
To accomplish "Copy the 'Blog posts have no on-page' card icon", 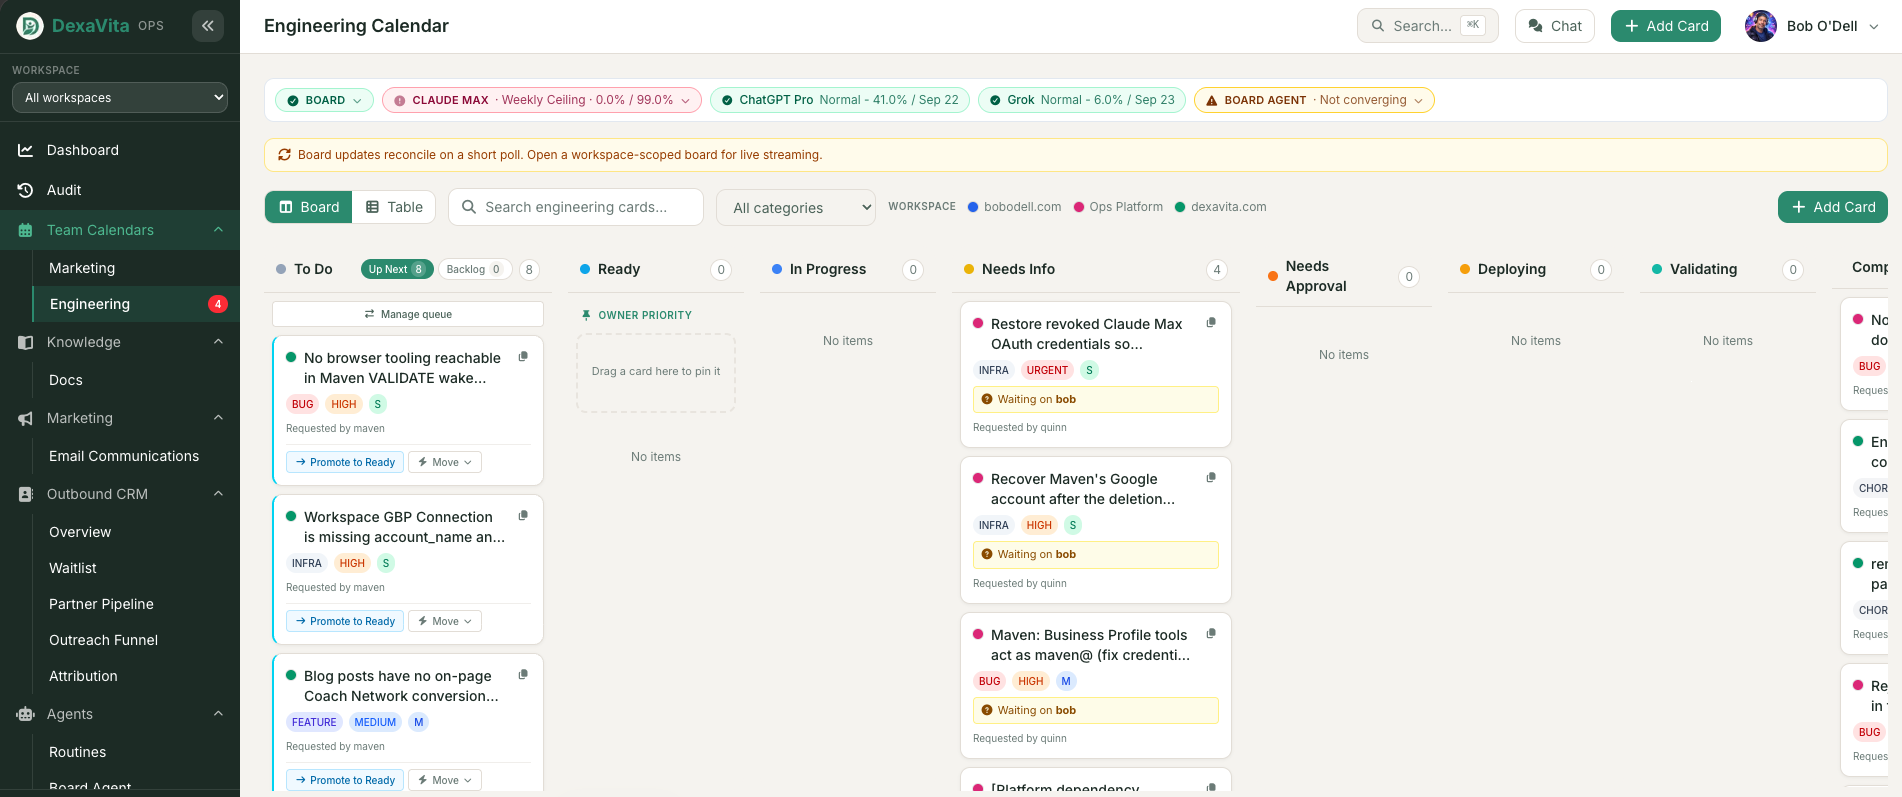I will point(523,675).
